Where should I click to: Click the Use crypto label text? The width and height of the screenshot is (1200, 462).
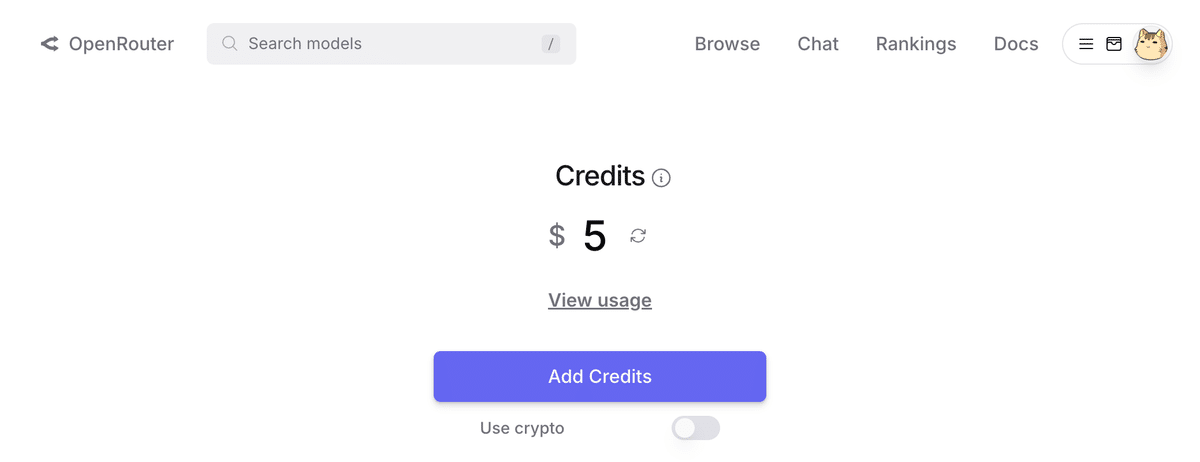[x=522, y=428]
